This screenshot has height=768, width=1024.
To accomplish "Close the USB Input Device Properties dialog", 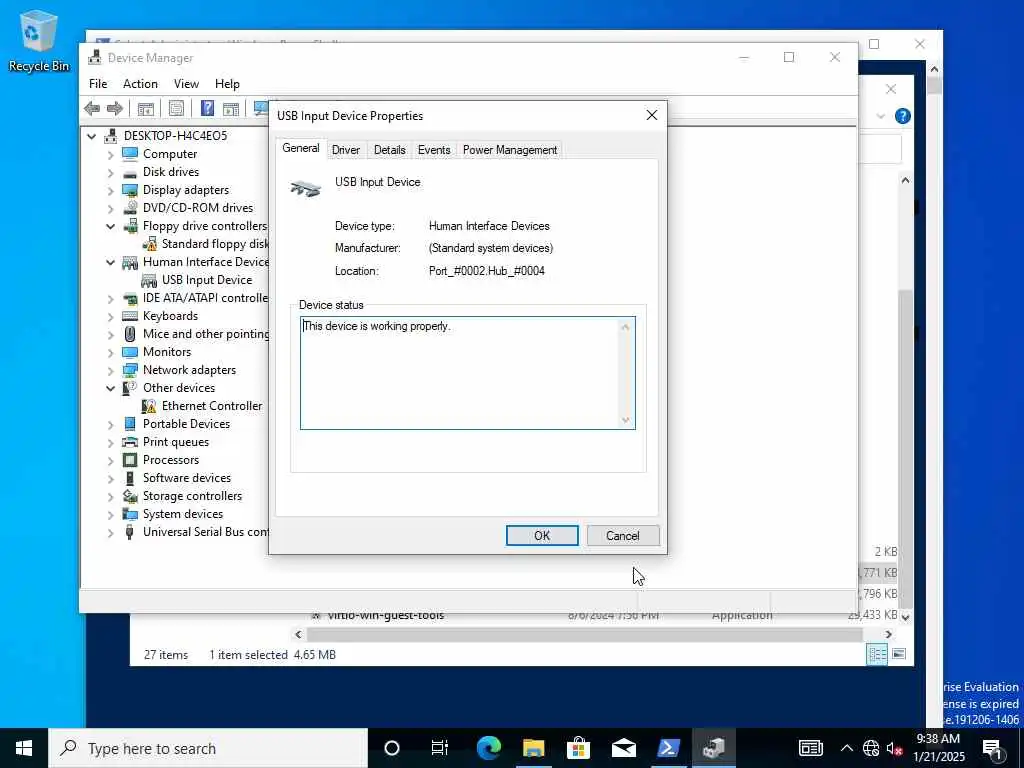I will point(651,116).
